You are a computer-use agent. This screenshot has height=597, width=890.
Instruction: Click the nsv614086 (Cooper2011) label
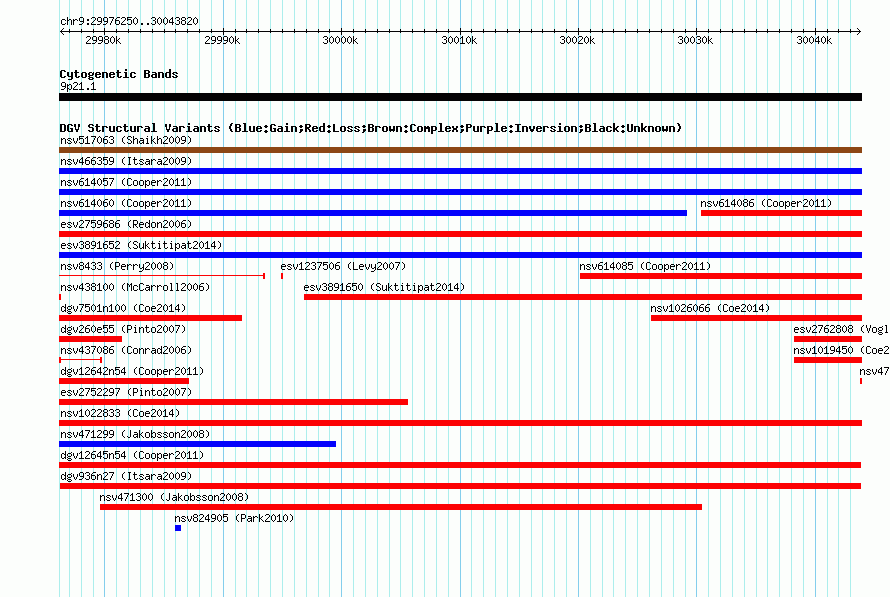(x=766, y=203)
